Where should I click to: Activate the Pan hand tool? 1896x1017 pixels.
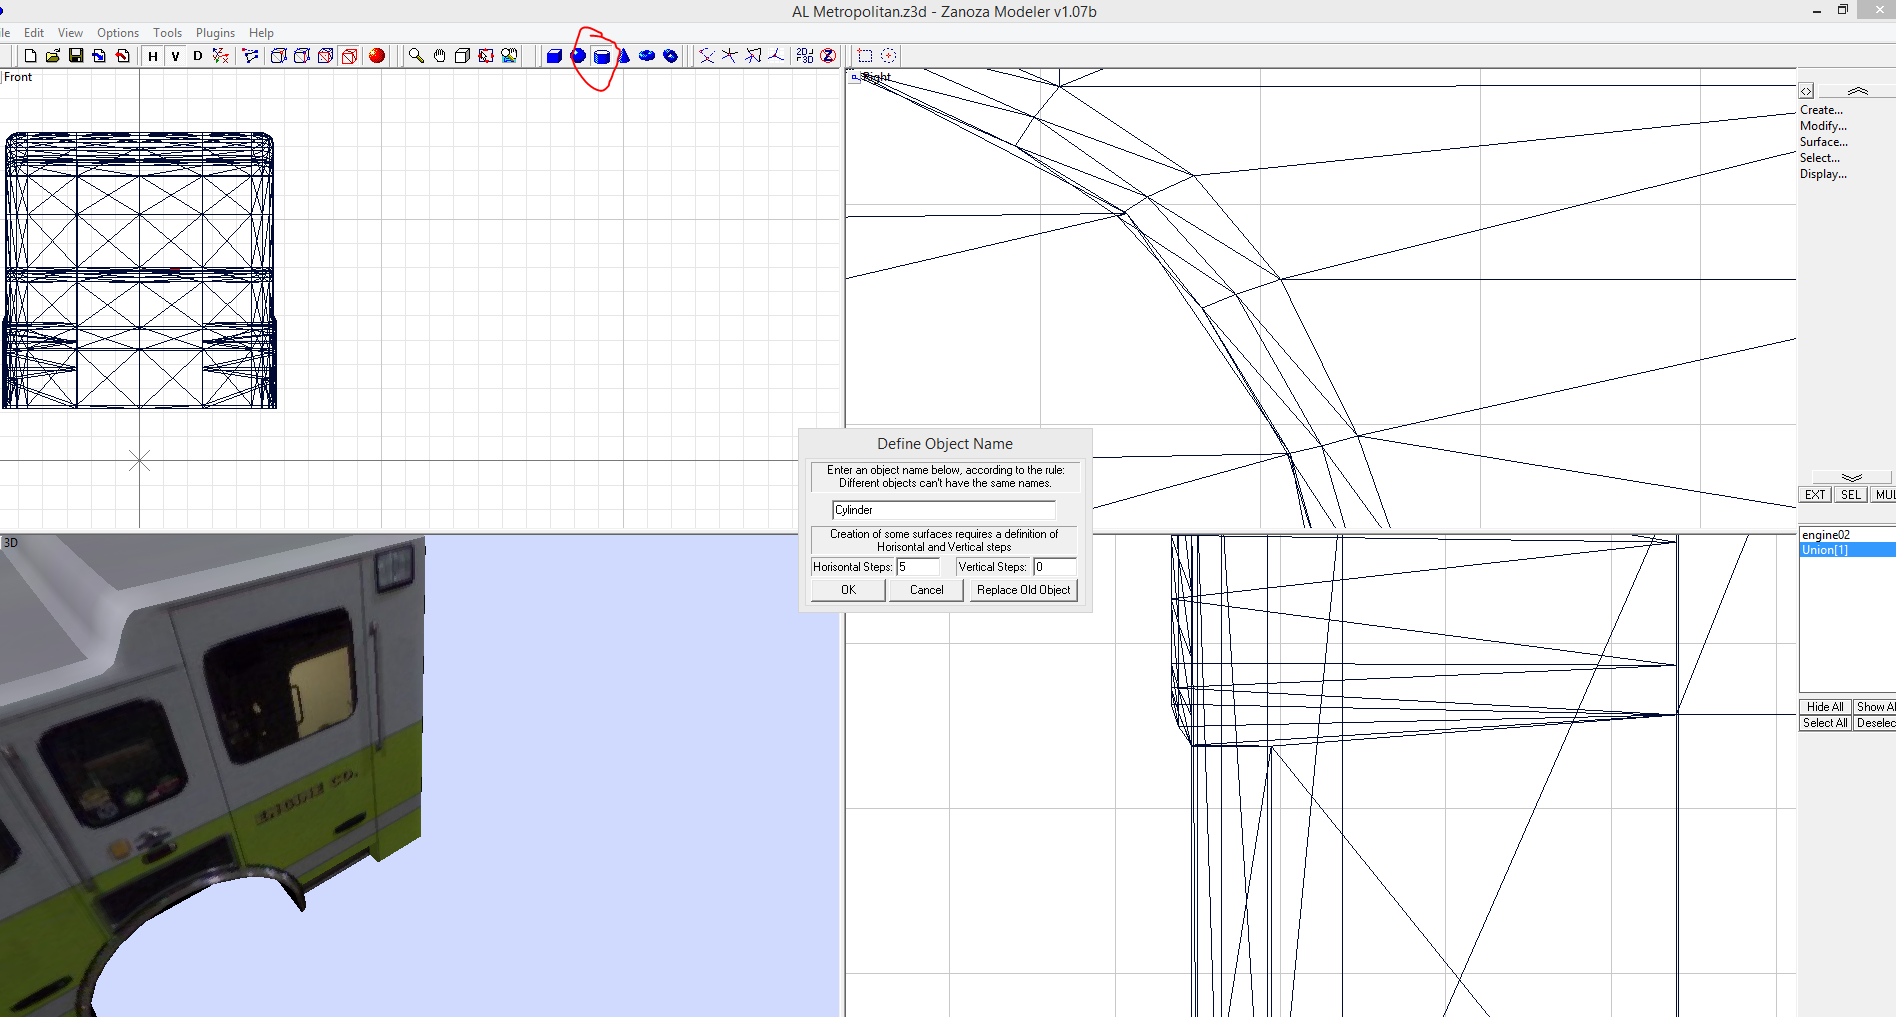440,56
